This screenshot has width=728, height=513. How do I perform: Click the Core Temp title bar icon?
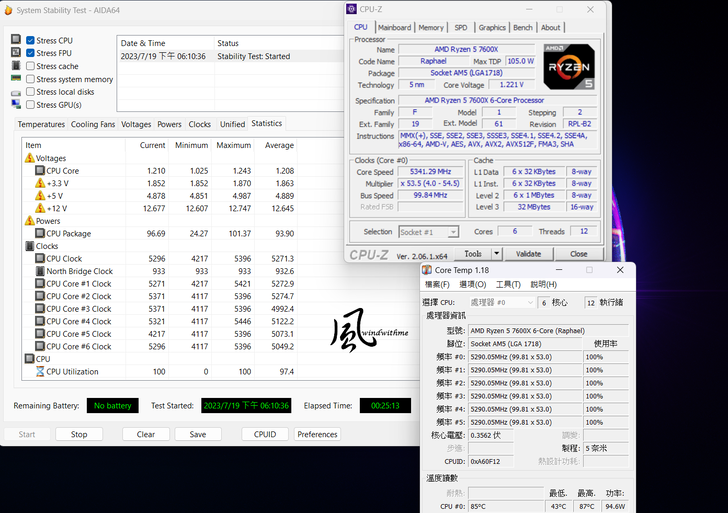(x=428, y=270)
